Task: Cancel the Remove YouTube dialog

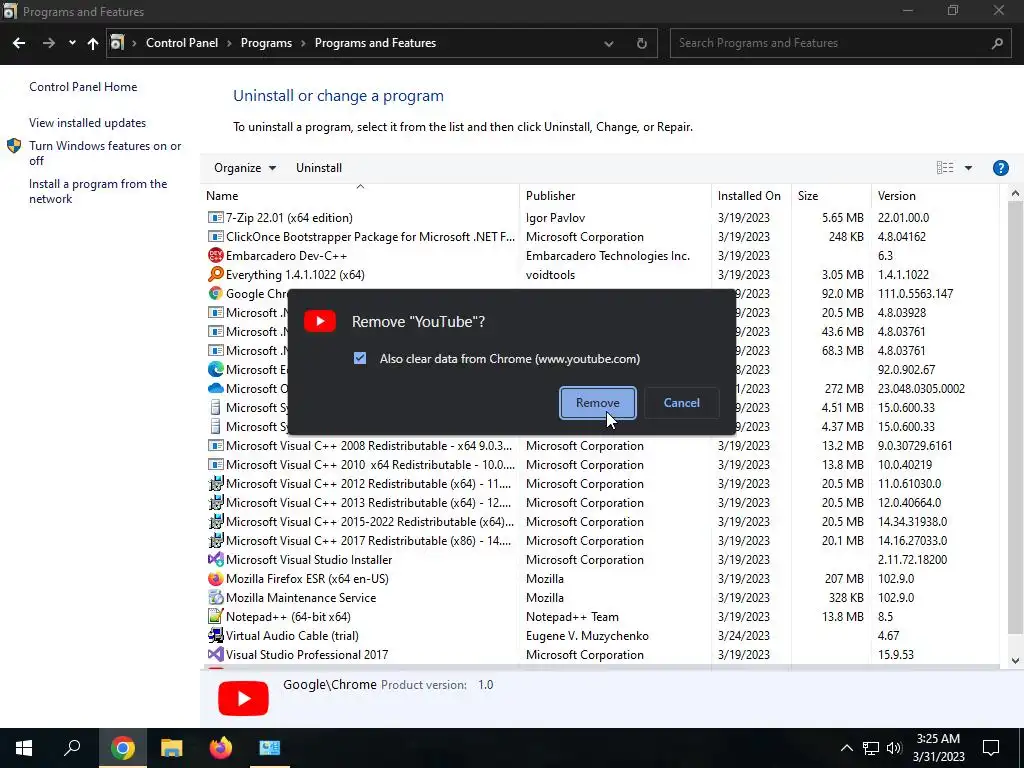Action: pyautogui.click(x=681, y=403)
